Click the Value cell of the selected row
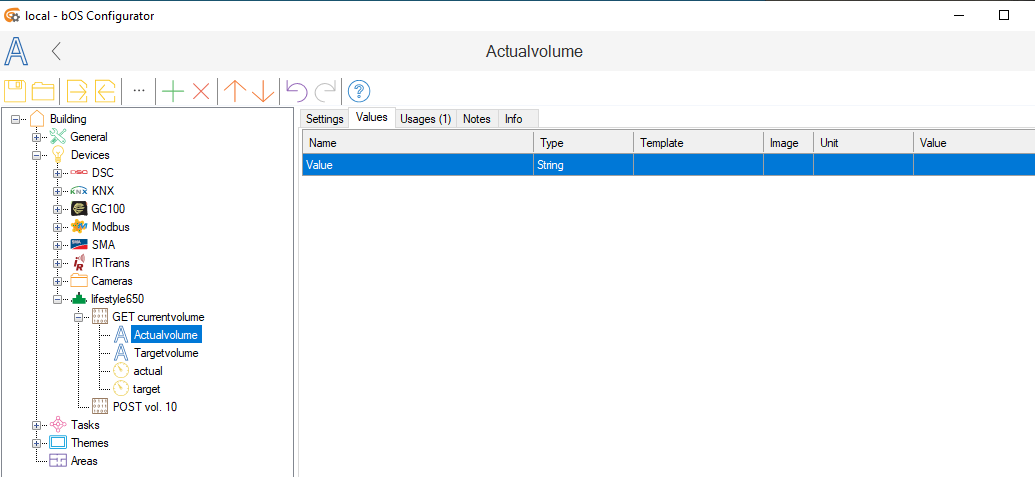 coord(972,165)
